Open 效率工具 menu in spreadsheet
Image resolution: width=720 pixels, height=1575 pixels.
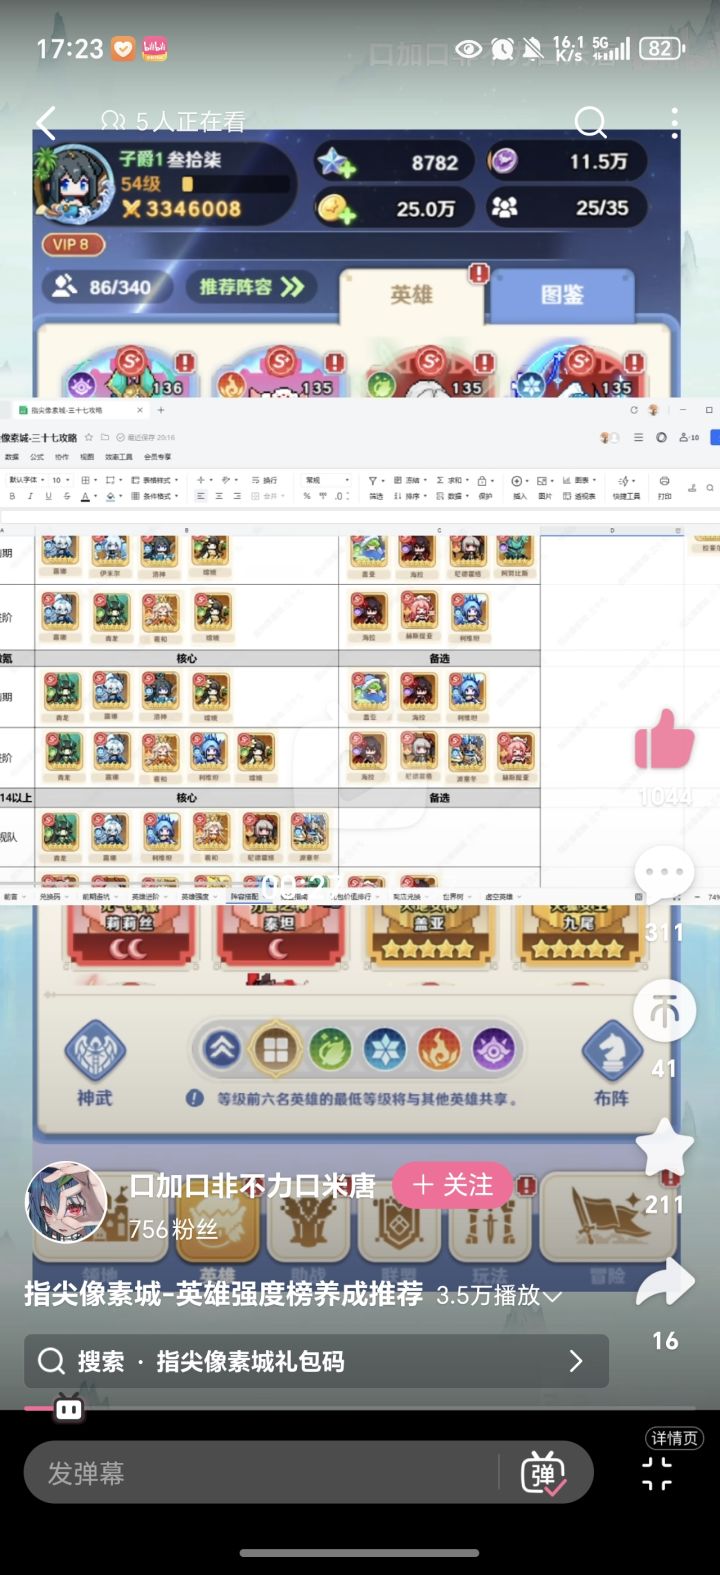click(118, 456)
